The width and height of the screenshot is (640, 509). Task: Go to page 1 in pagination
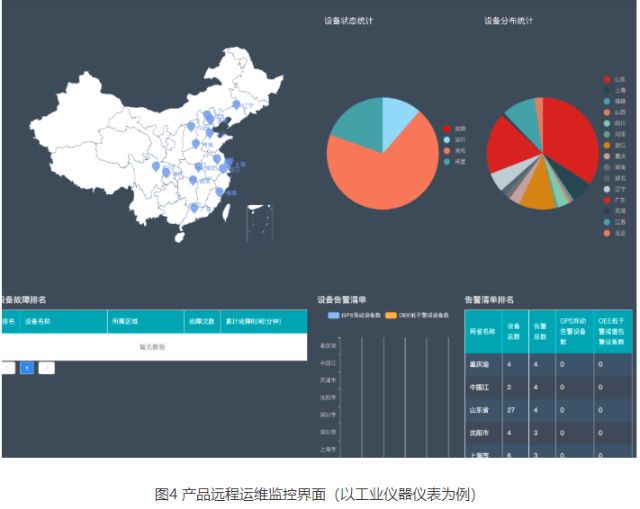(27, 368)
